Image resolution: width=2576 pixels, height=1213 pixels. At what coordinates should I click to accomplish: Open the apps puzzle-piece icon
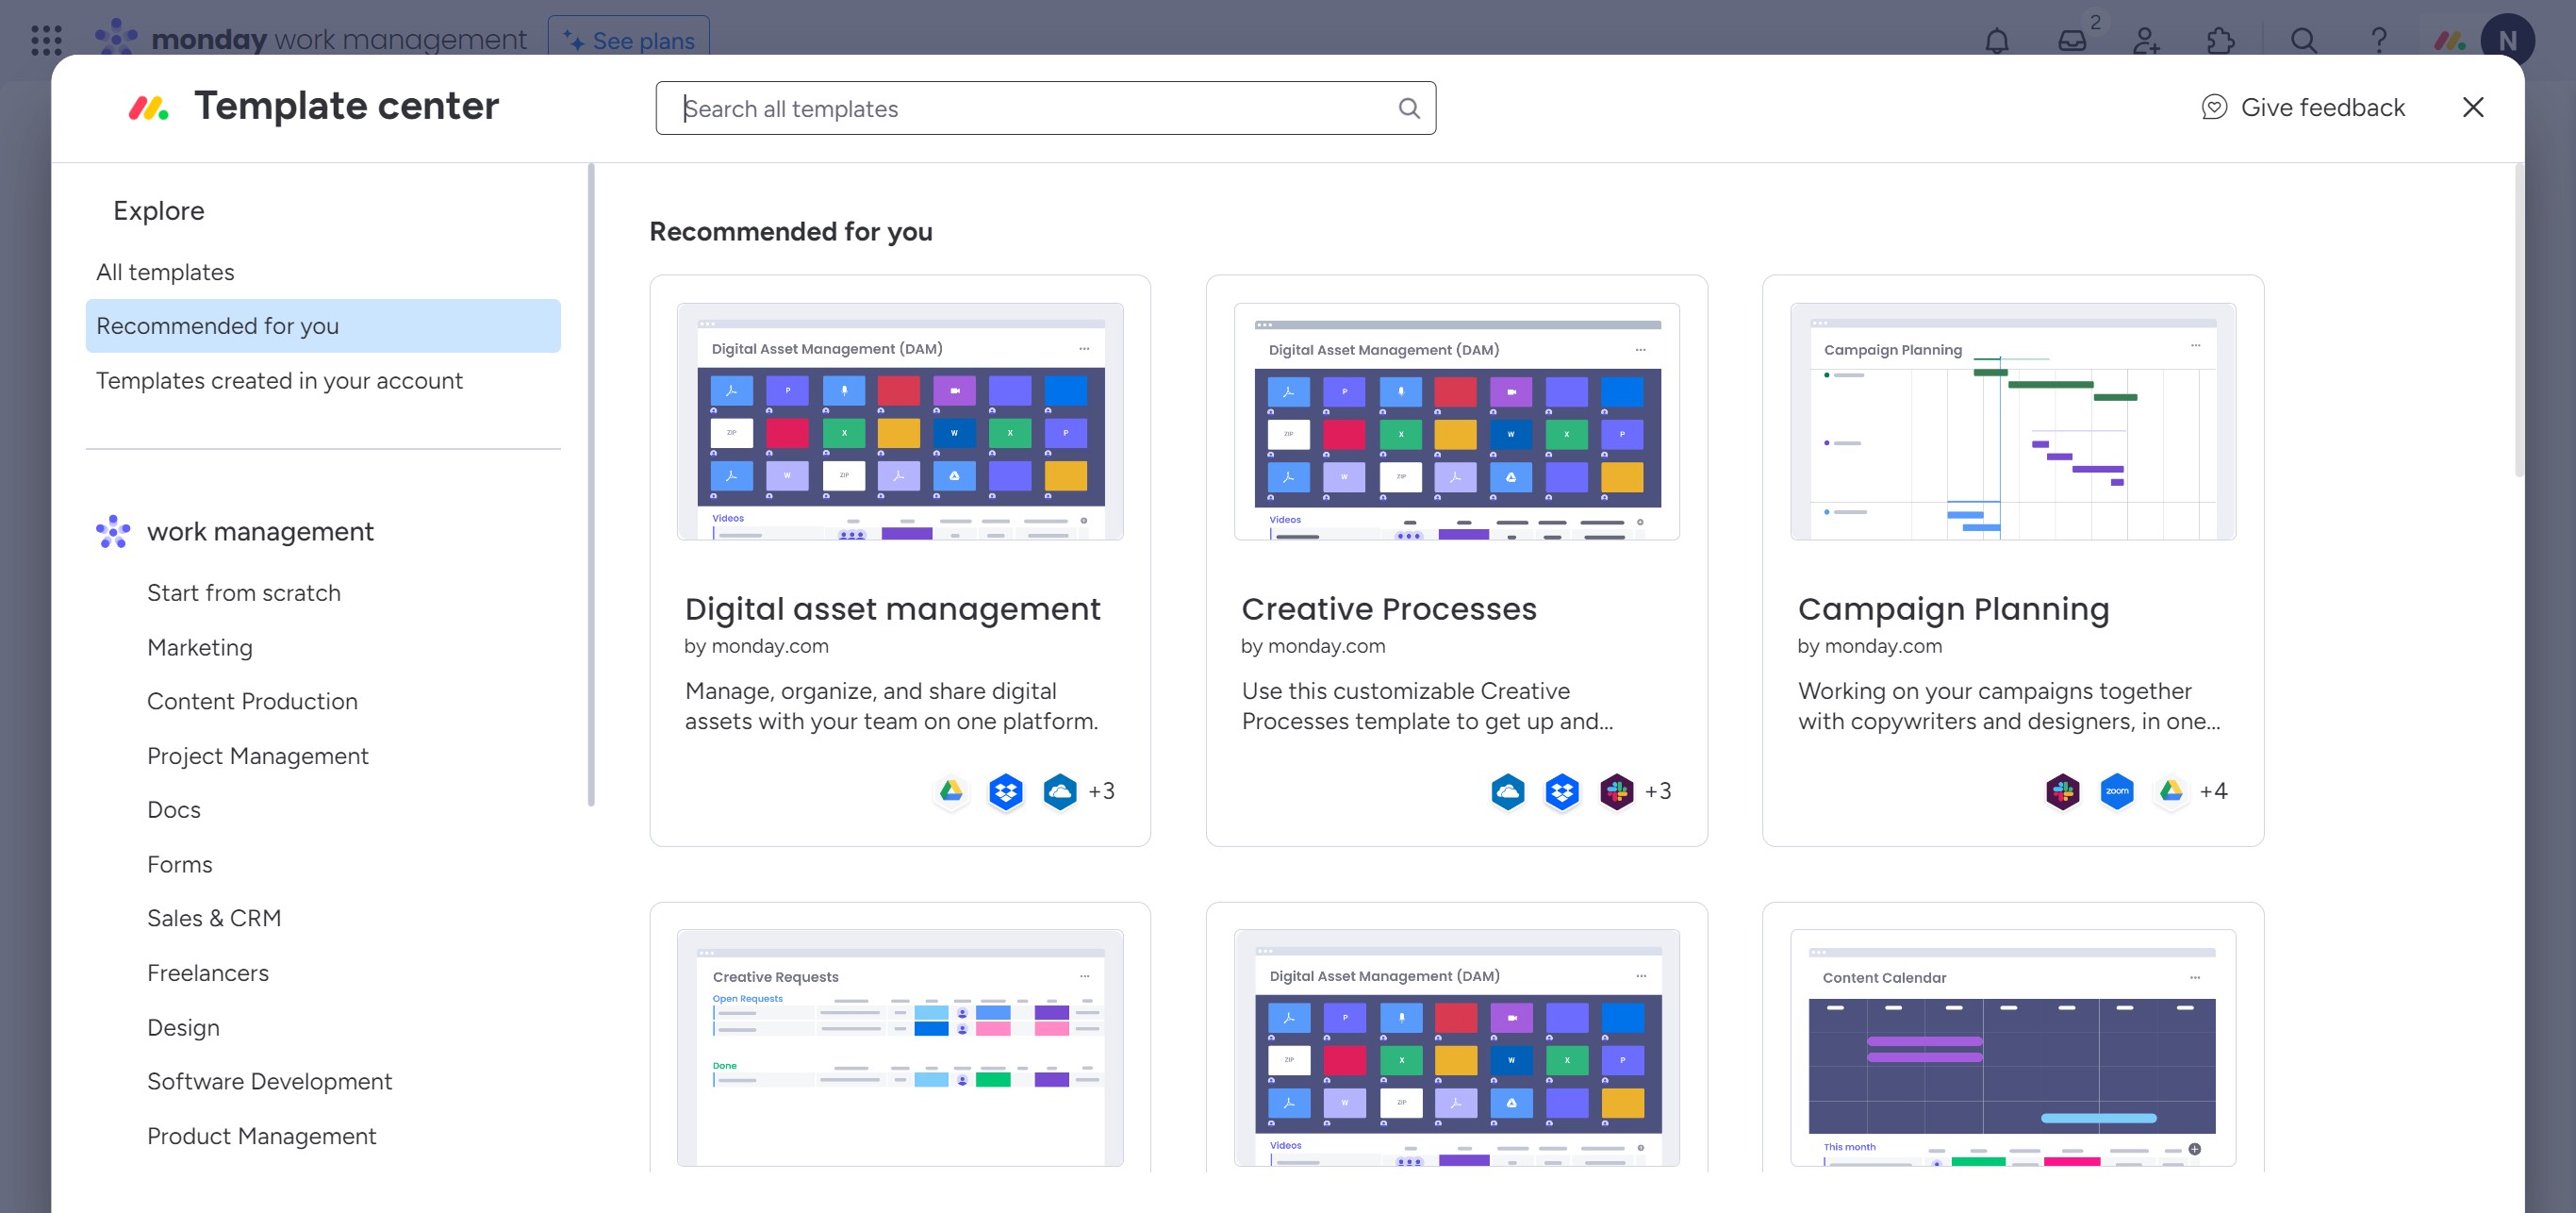tap(2220, 41)
